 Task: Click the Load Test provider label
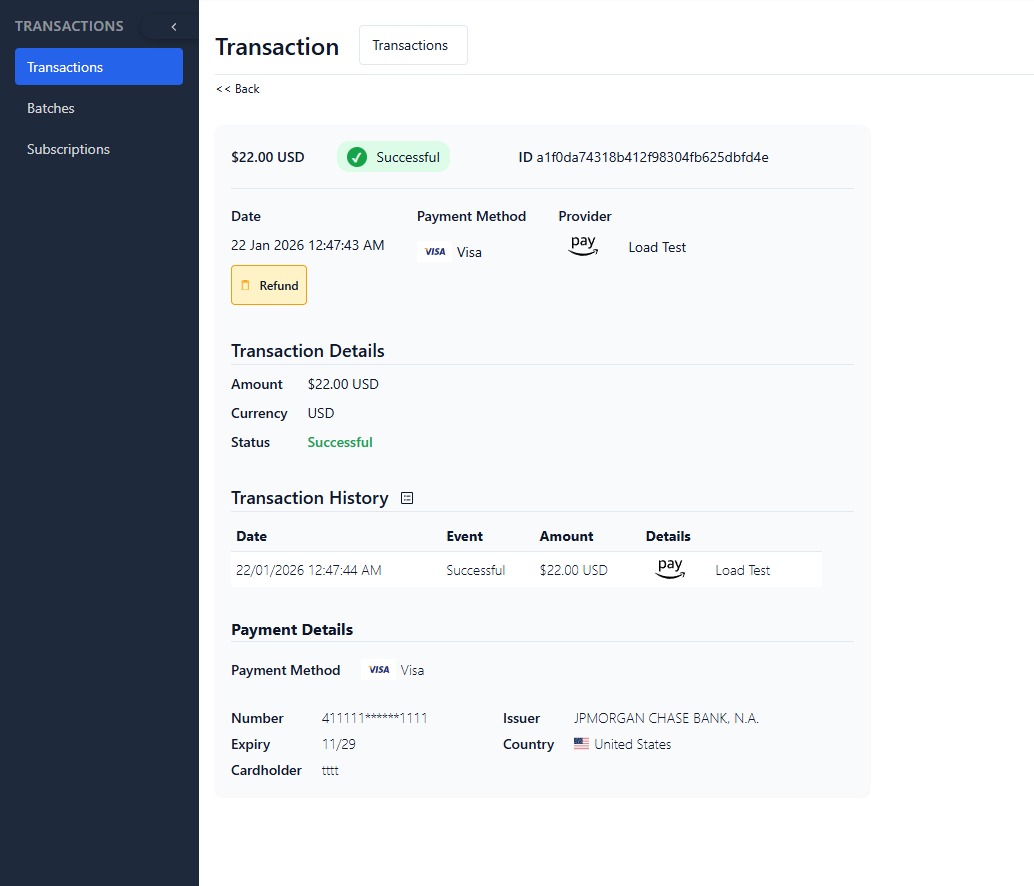click(x=656, y=247)
